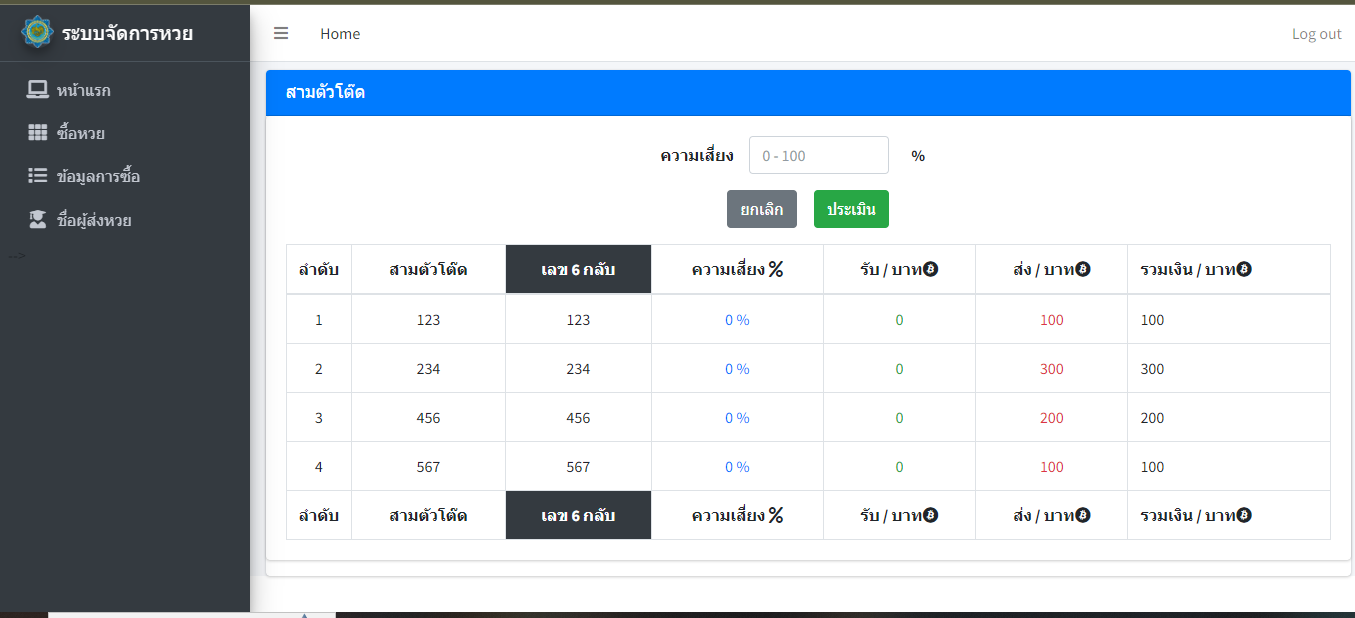Open the ข้อมูลการซื้อ sidebar menu item
Image resolution: width=1355 pixels, height=618 pixels.
pos(98,176)
